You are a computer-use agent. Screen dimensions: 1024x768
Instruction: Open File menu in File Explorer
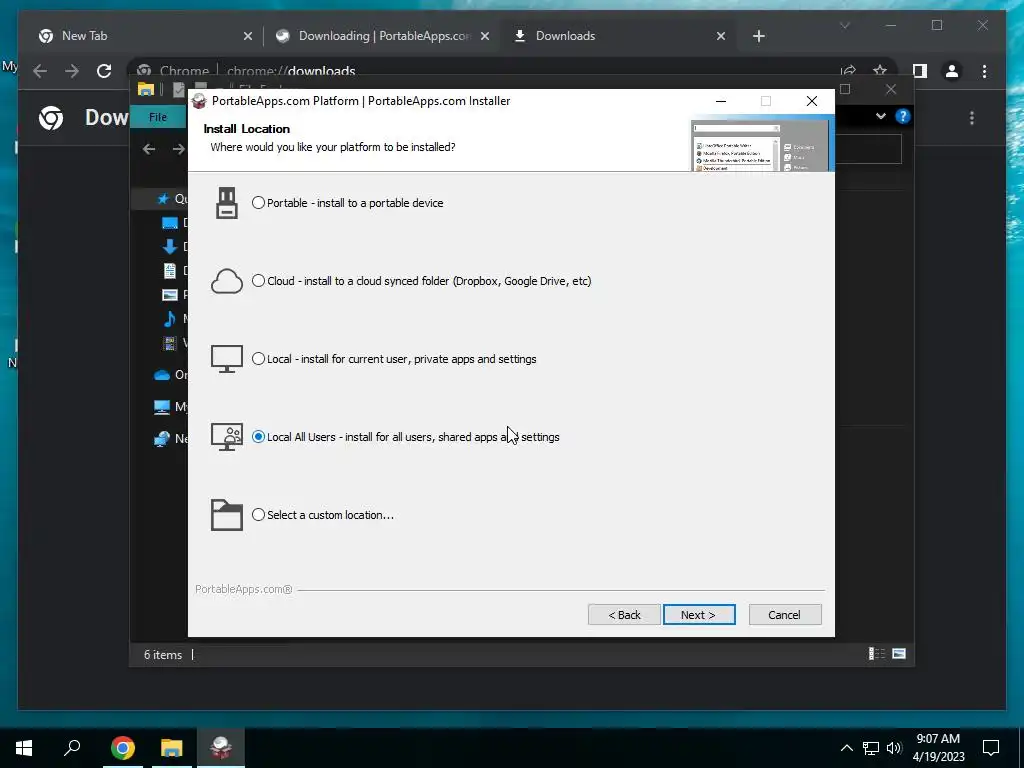click(158, 117)
